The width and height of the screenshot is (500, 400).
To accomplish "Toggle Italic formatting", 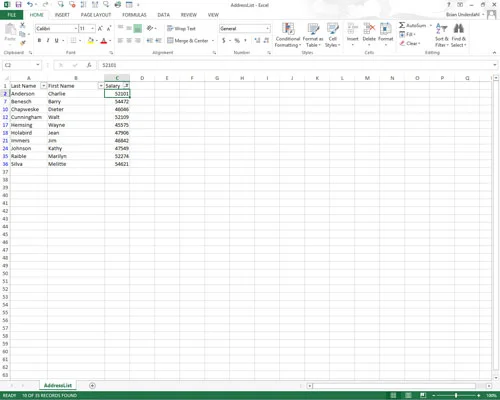I will click(x=48, y=40).
